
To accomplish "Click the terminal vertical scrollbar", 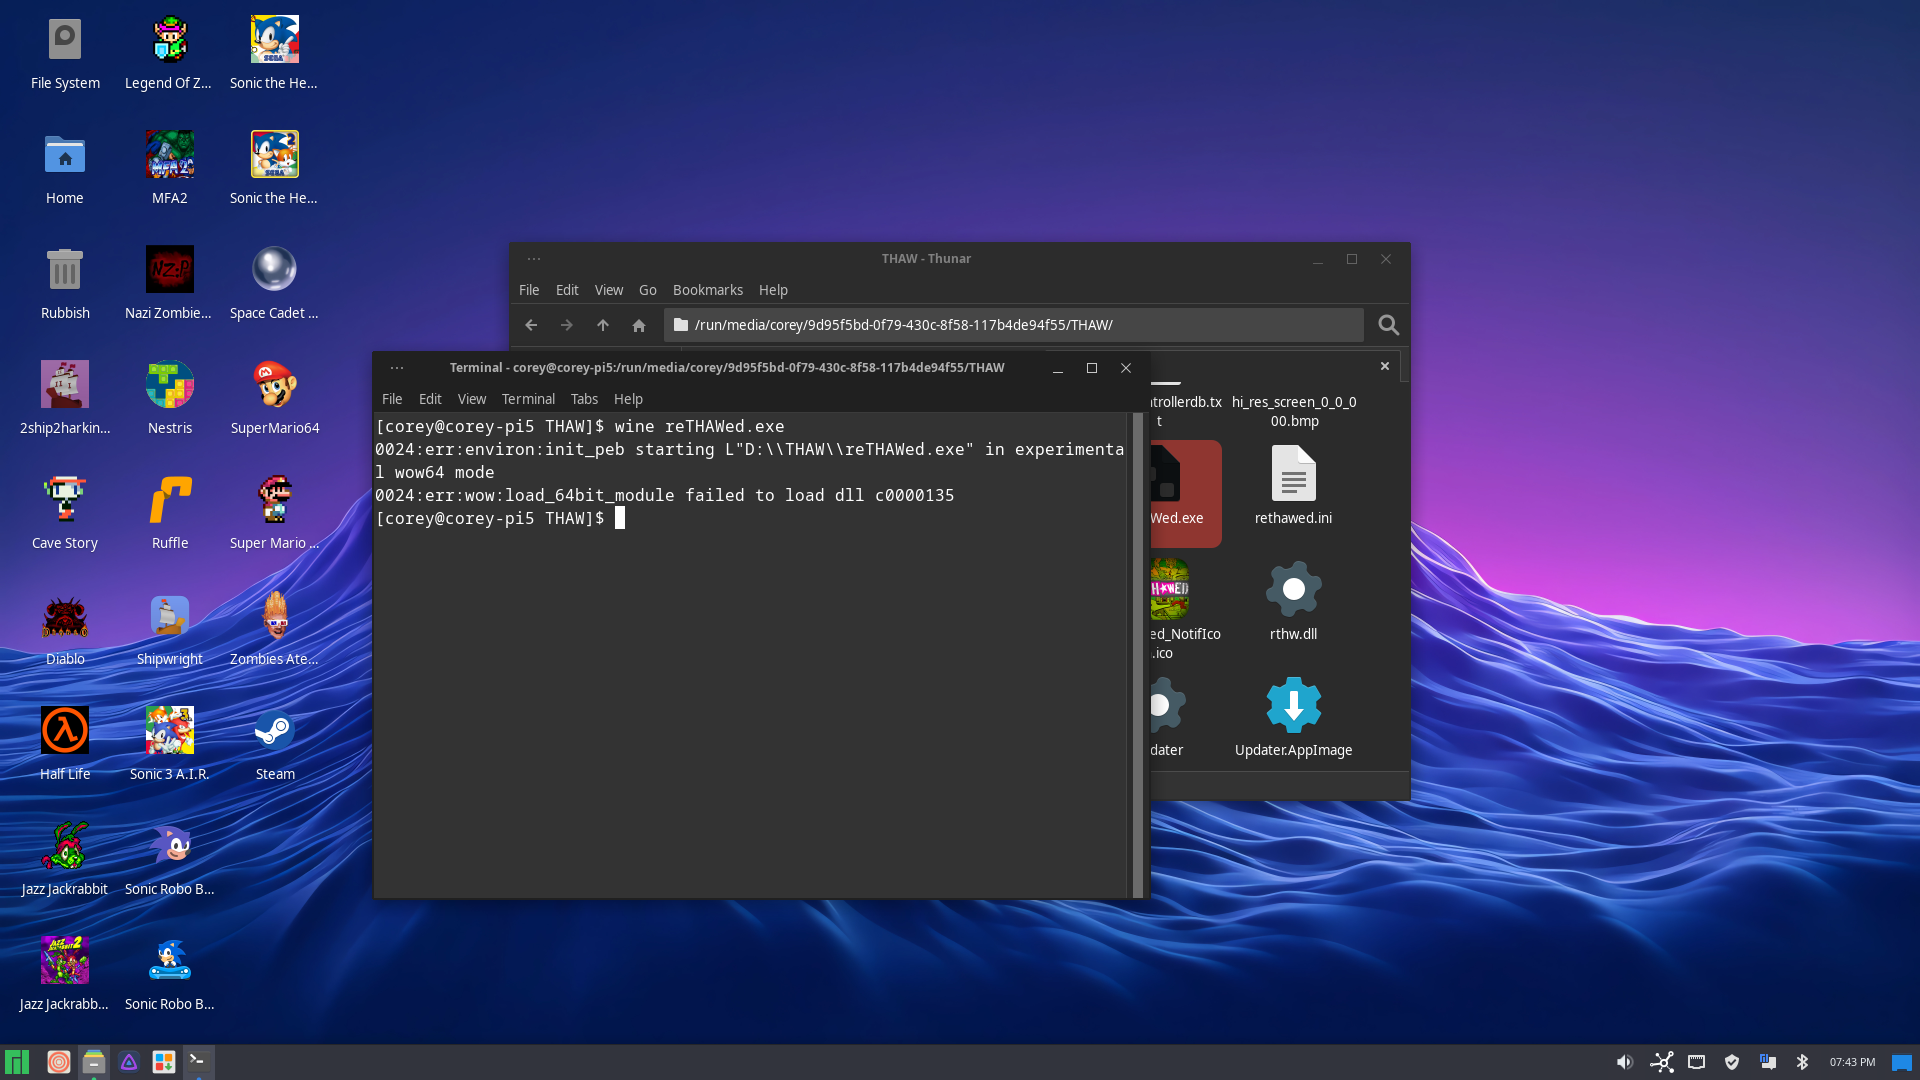I will pyautogui.click(x=1137, y=655).
